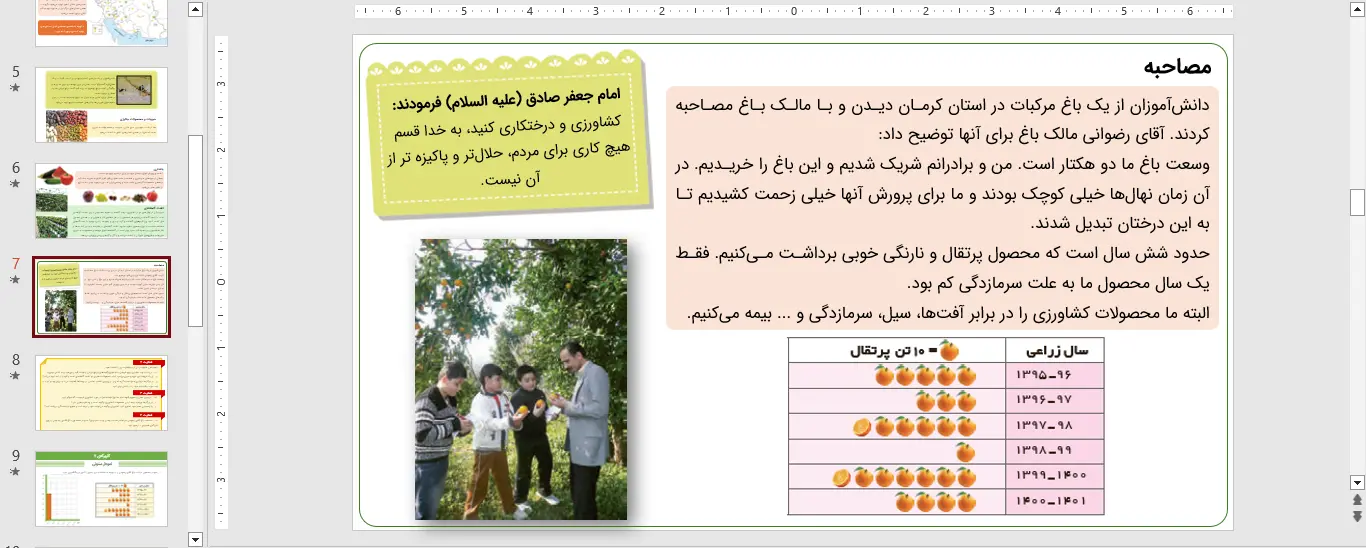Click the main editor scroll-up arrow
The width and height of the screenshot is (1366, 548).
tap(1357, 10)
